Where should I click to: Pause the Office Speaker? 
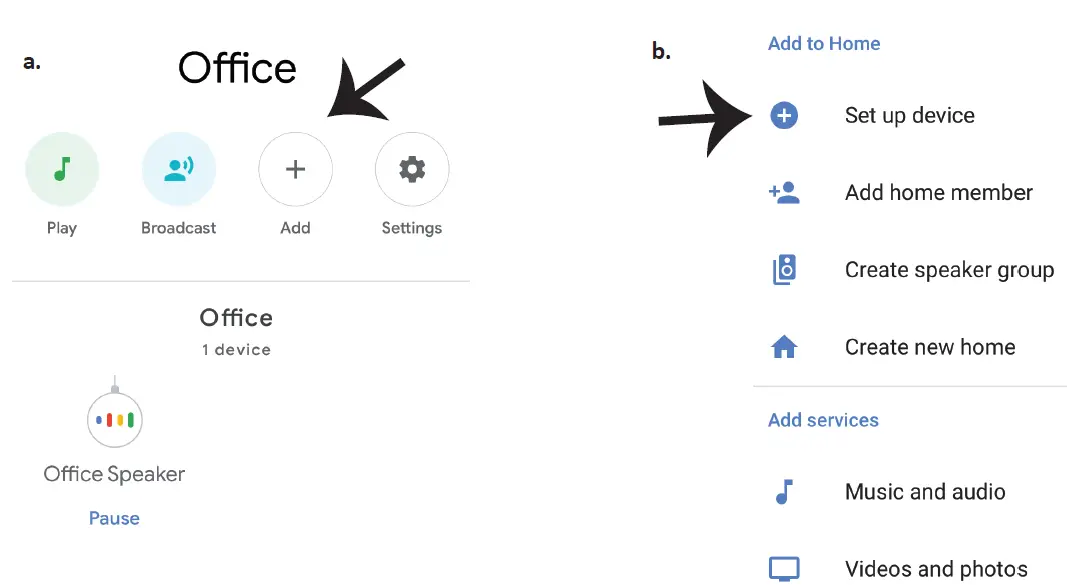pyautogui.click(x=114, y=518)
